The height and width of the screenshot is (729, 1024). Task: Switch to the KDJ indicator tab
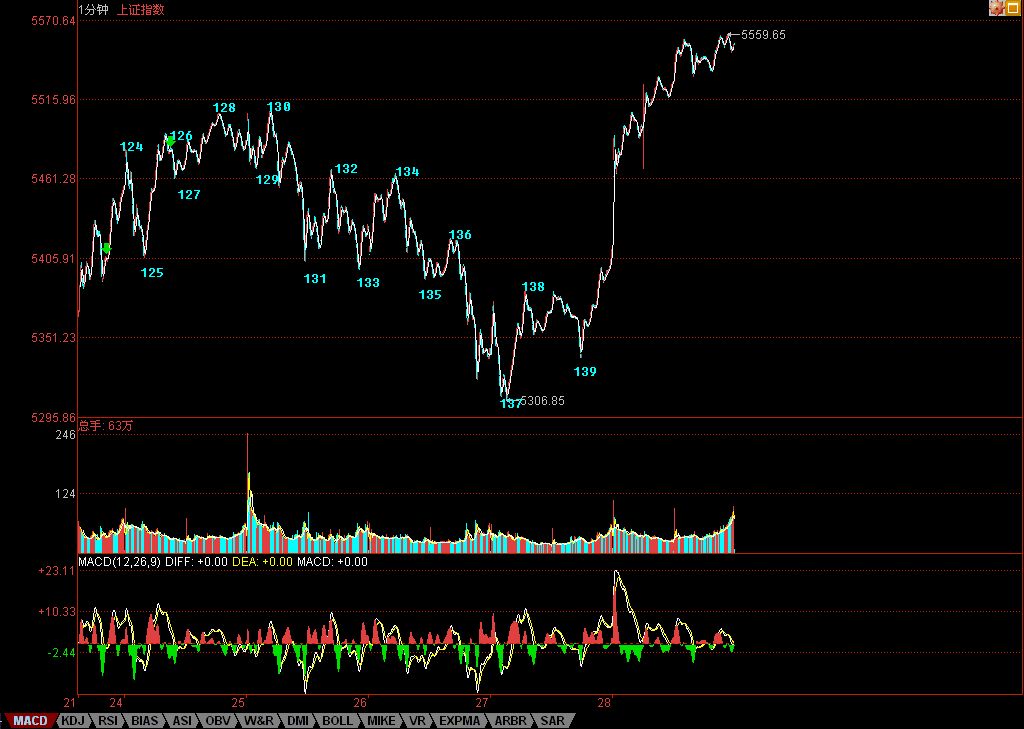(72, 720)
